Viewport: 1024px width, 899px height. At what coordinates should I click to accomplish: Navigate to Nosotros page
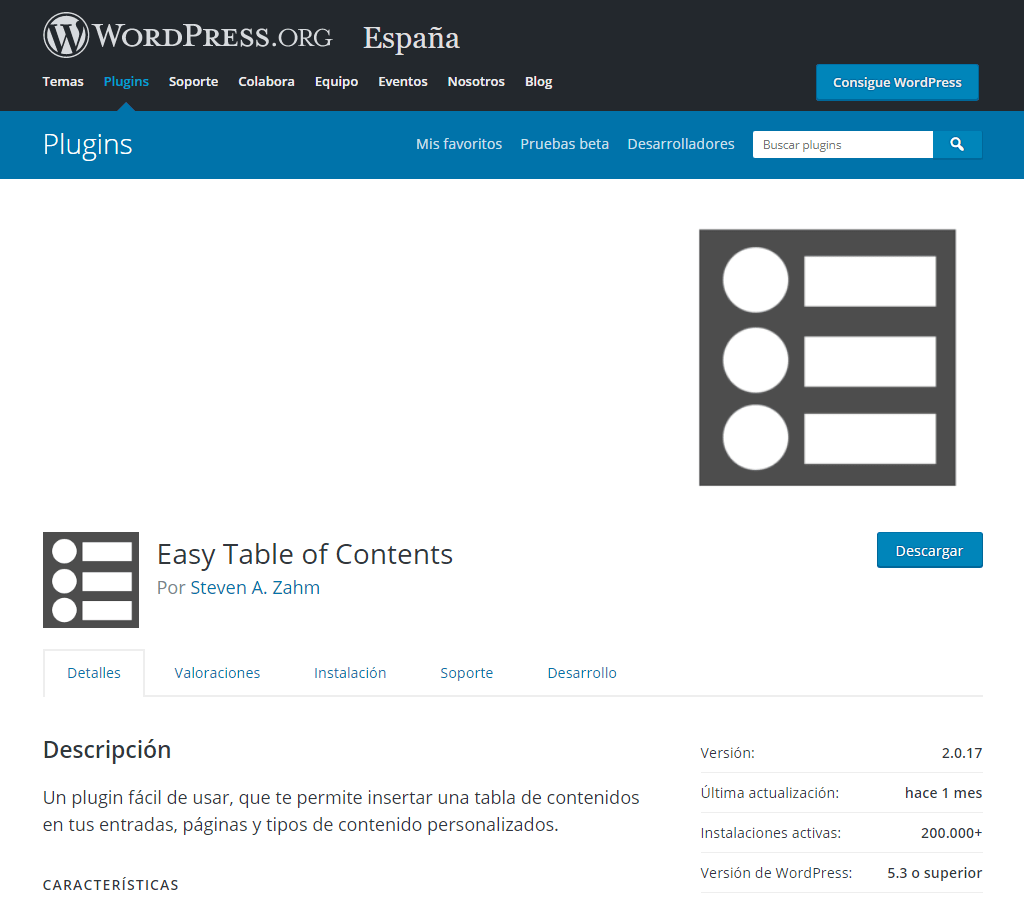(x=476, y=82)
